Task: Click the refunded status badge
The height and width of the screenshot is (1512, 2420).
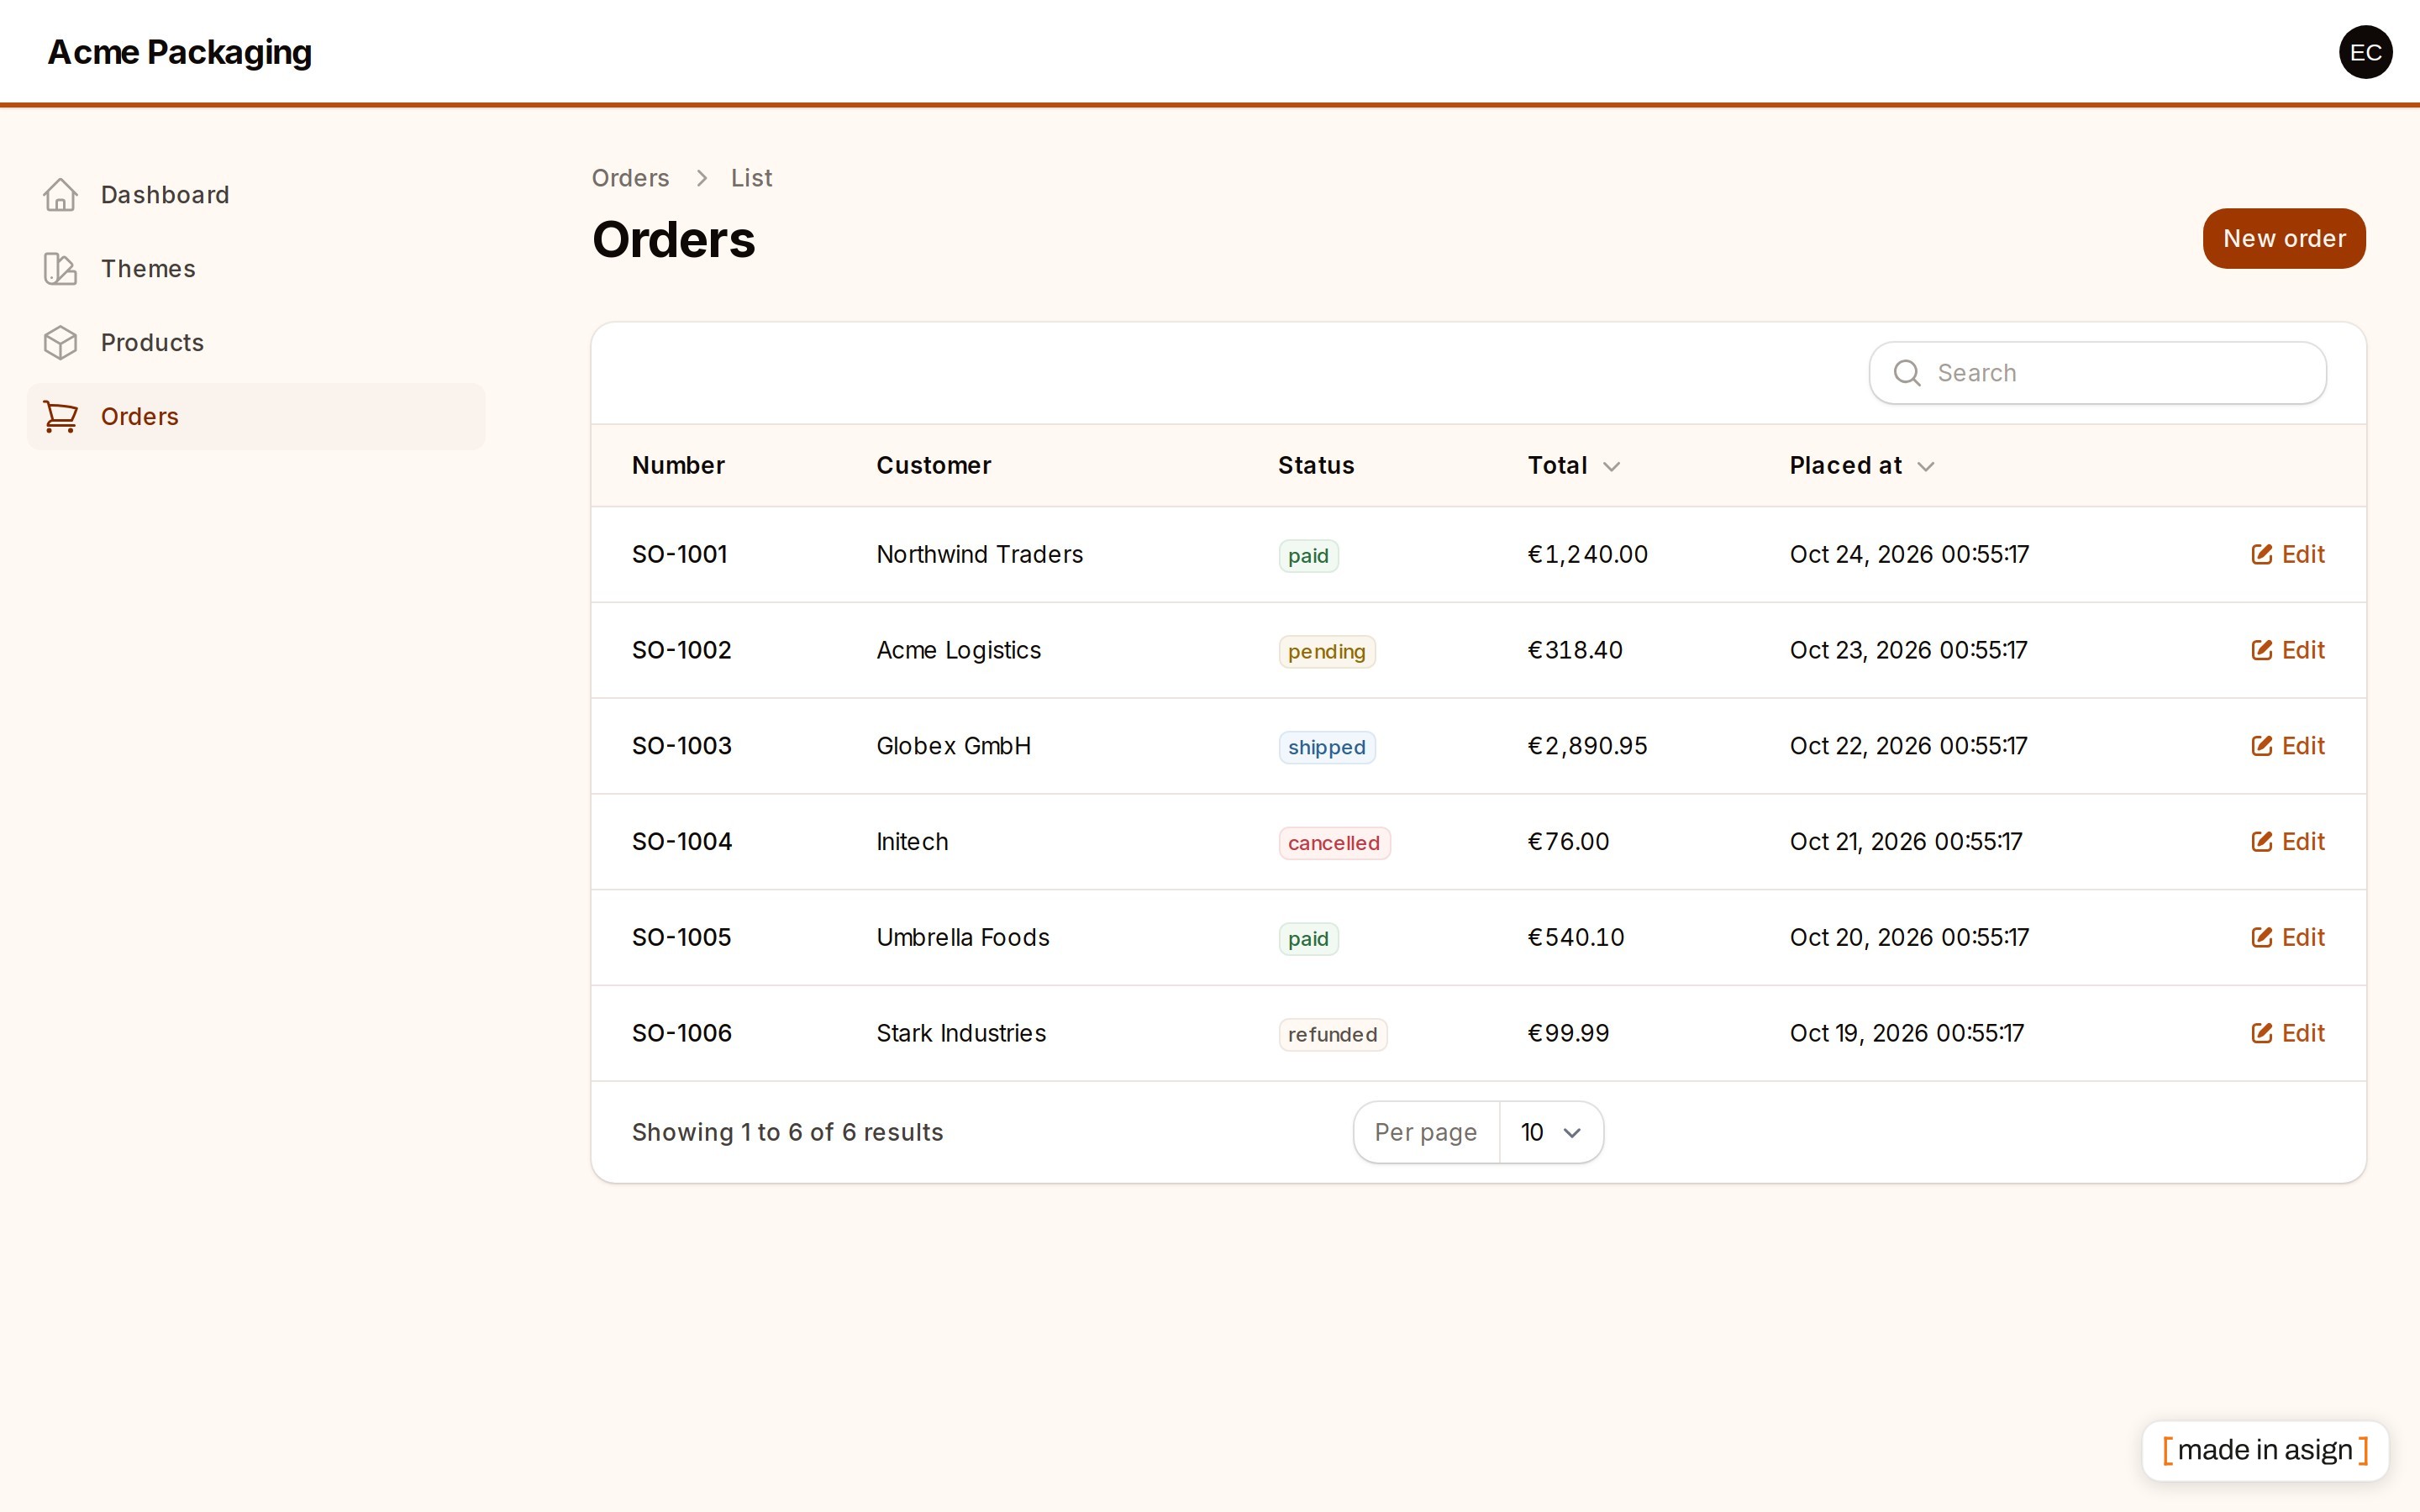Action: (x=1333, y=1035)
